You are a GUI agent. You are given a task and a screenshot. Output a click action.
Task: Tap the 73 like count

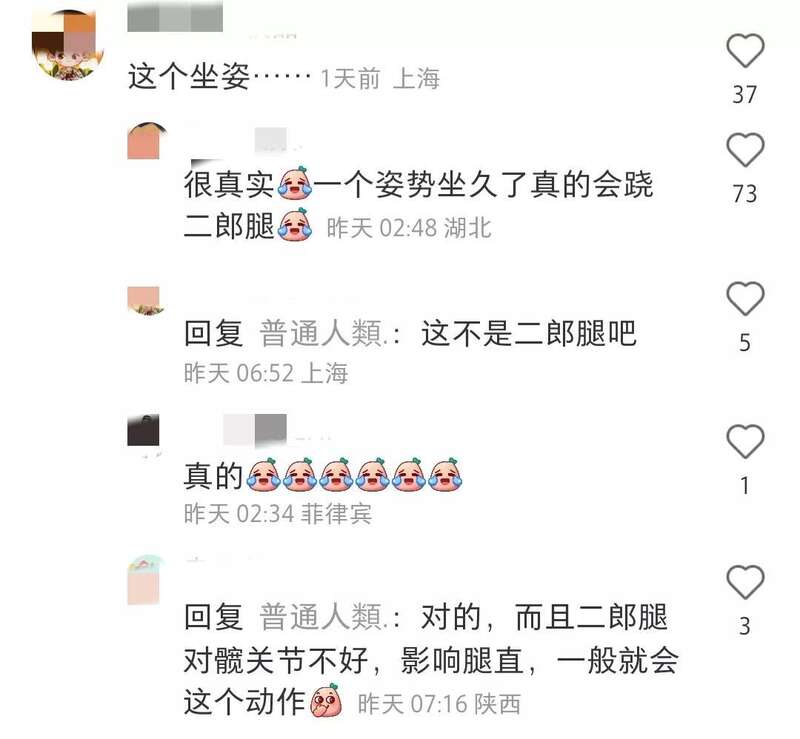[745, 194]
